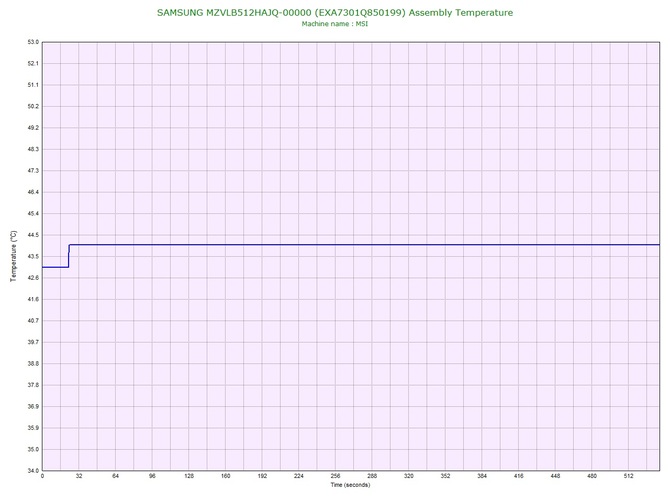Viewport: 670px width, 502px height.
Task: Click the 256 tick label on the time axis
Action: click(x=335, y=476)
